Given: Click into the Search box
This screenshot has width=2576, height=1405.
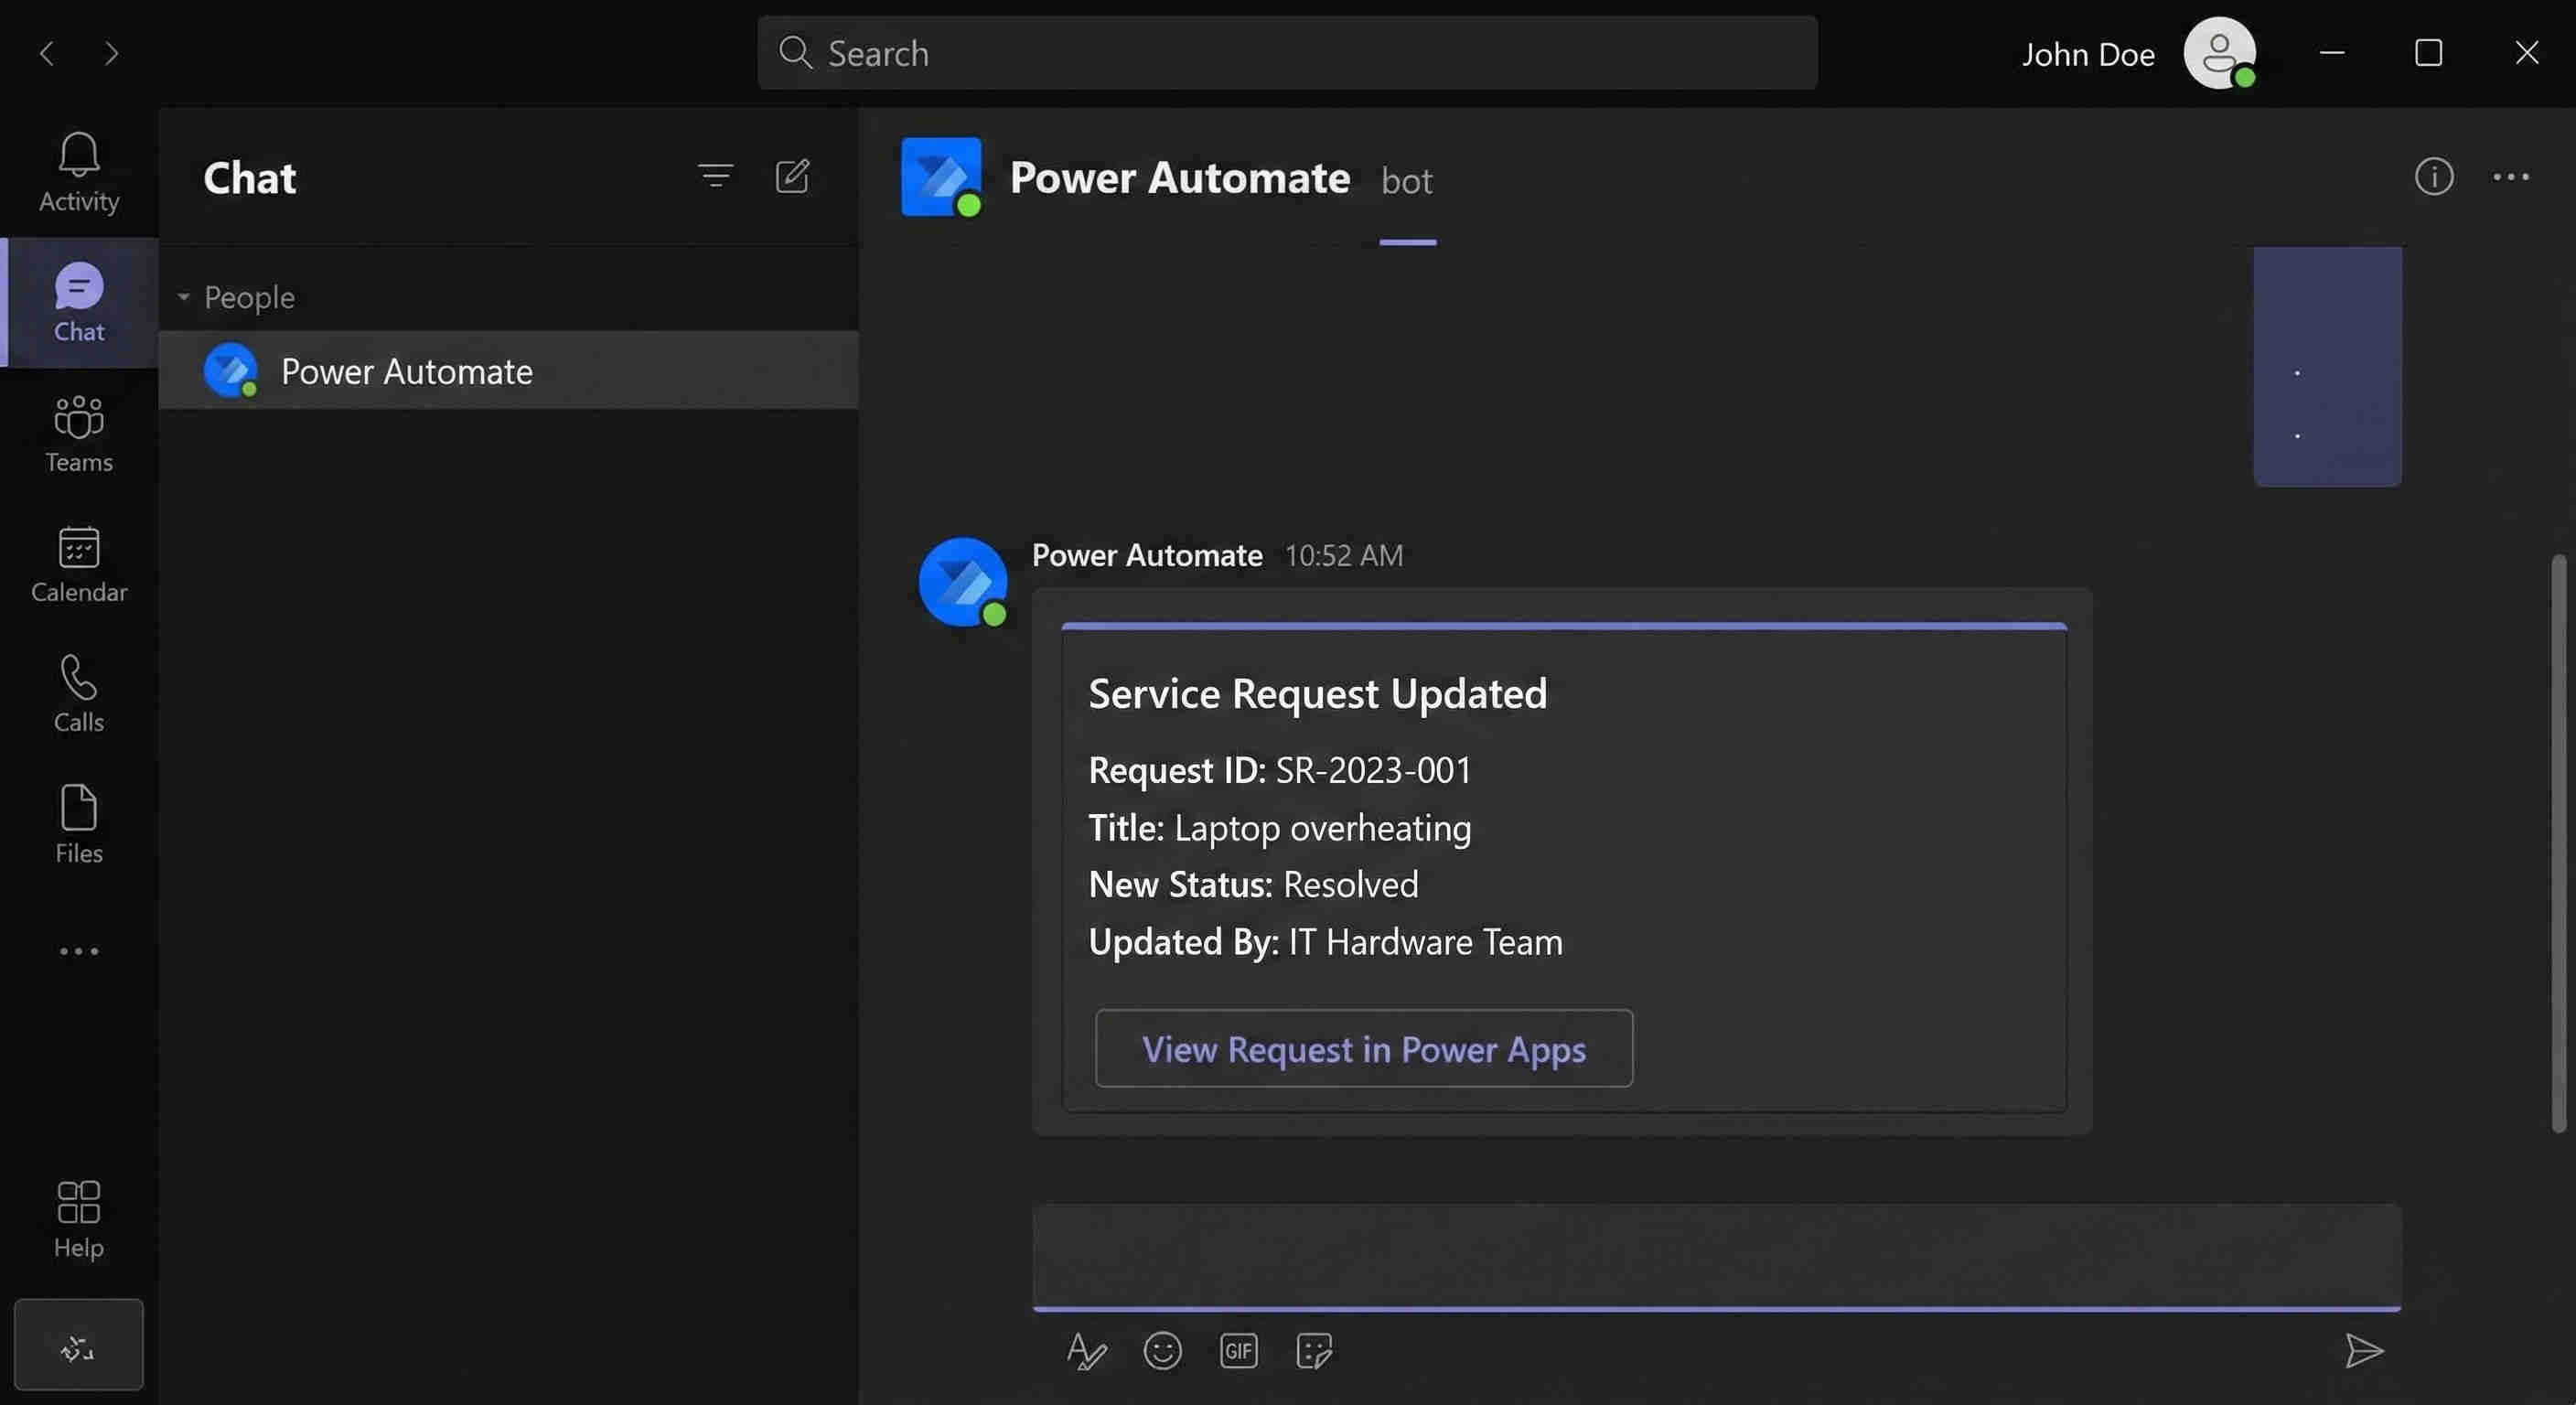Looking at the screenshot, I should tap(1287, 53).
